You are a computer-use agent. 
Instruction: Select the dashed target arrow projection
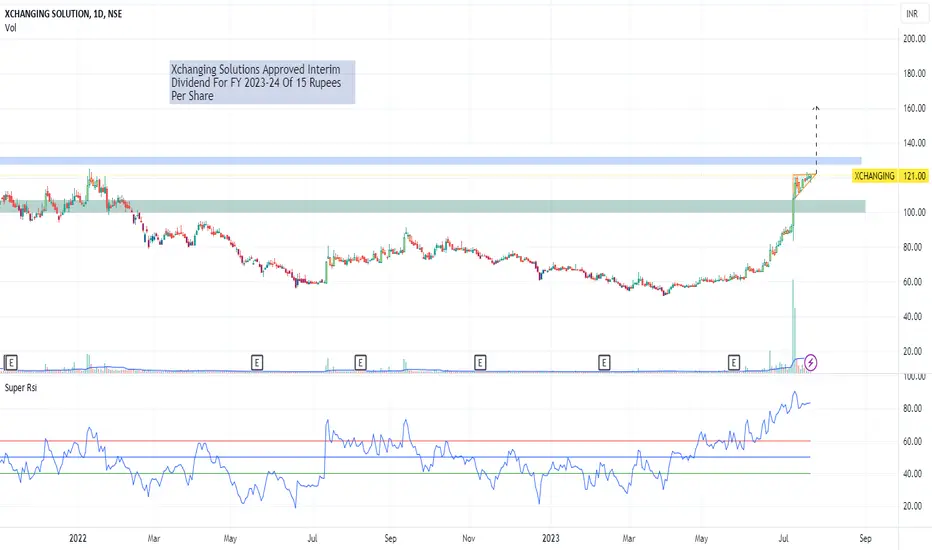[x=816, y=140]
